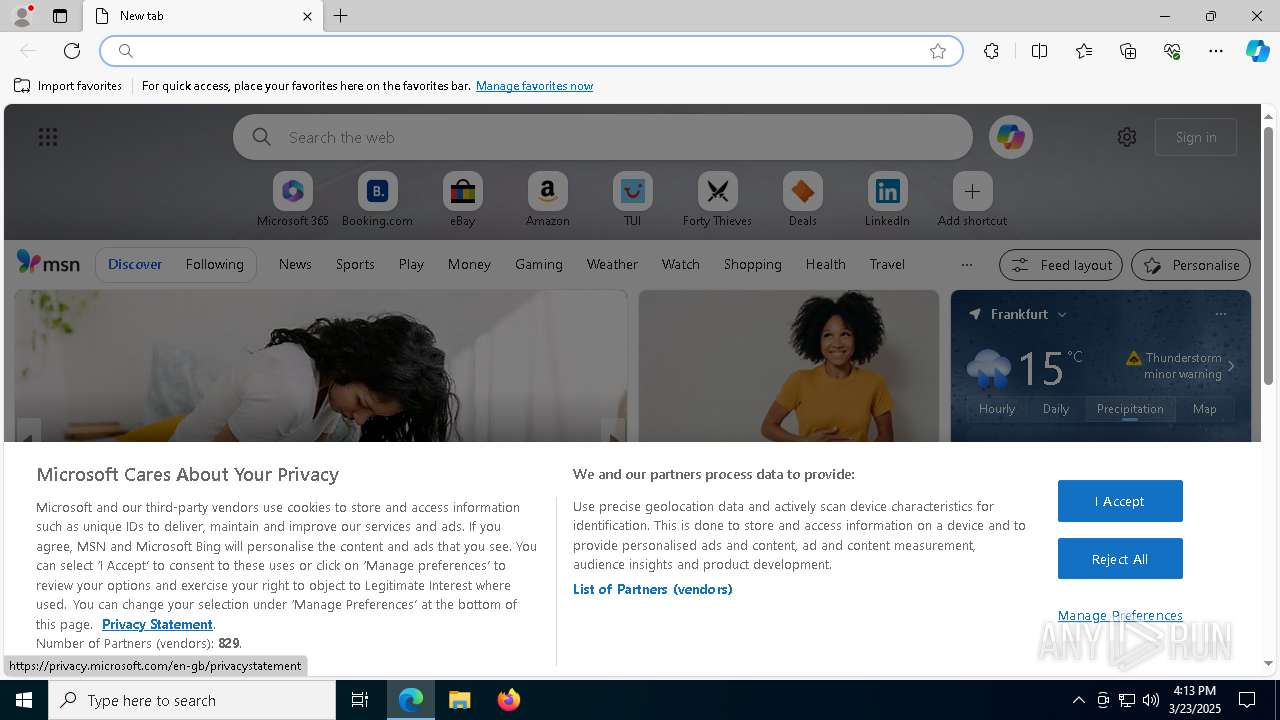This screenshot has height=720, width=1280.
Task: Open the Gaming category
Action: pyautogui.click(x=539, y=264)
